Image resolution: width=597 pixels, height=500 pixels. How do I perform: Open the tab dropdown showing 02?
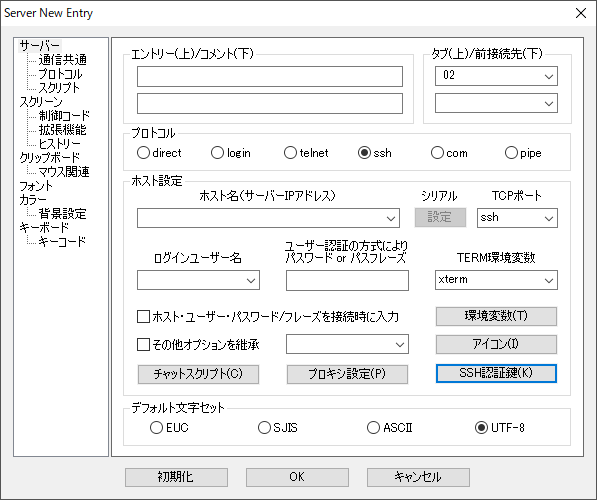[x=496, y=76]
